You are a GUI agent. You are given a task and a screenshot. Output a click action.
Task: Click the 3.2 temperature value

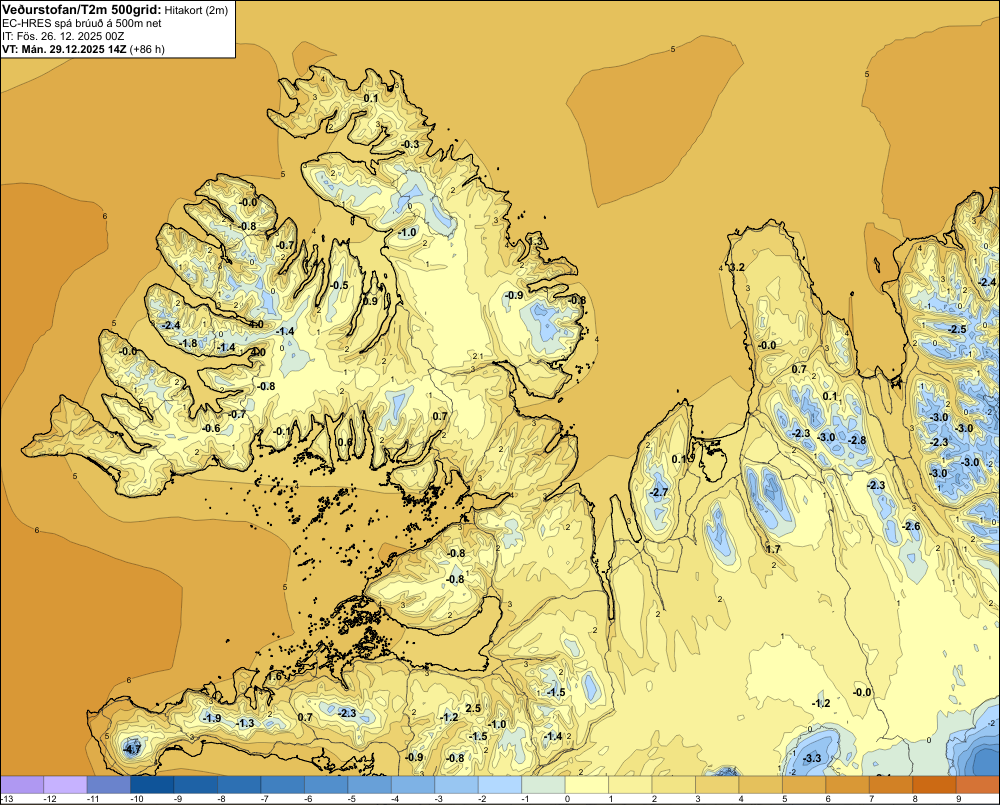[737, 267]
